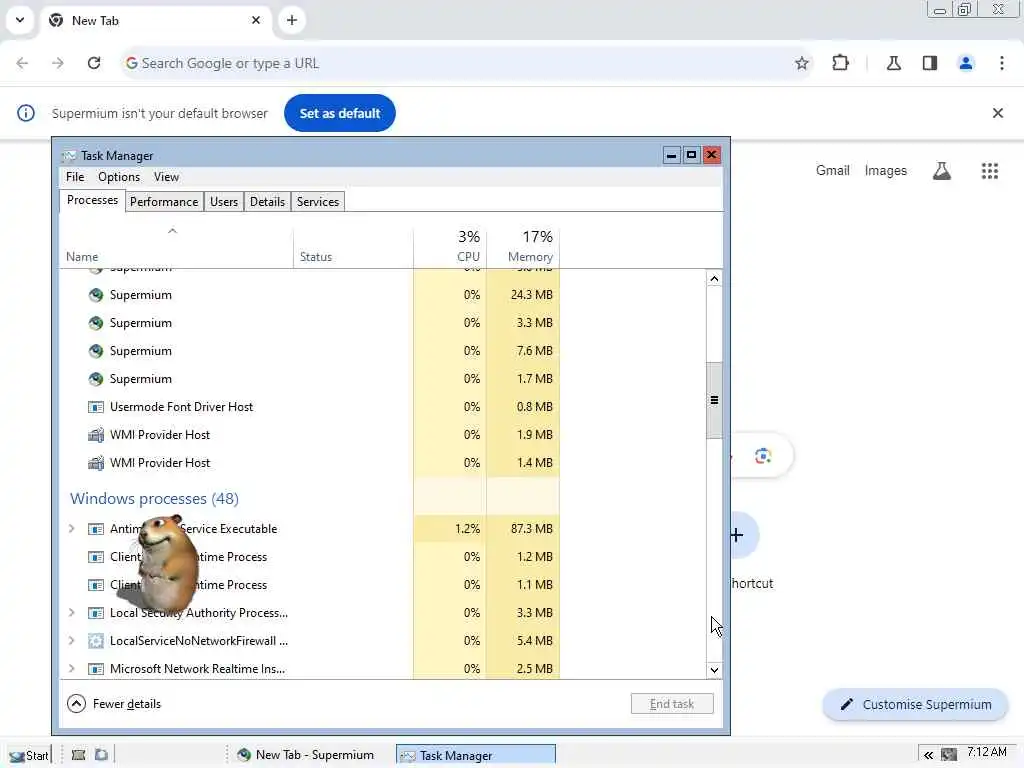Screen dimensions: 1024x768
Task: Expand Local Security Authority Process row
Action: pos(72,613)
